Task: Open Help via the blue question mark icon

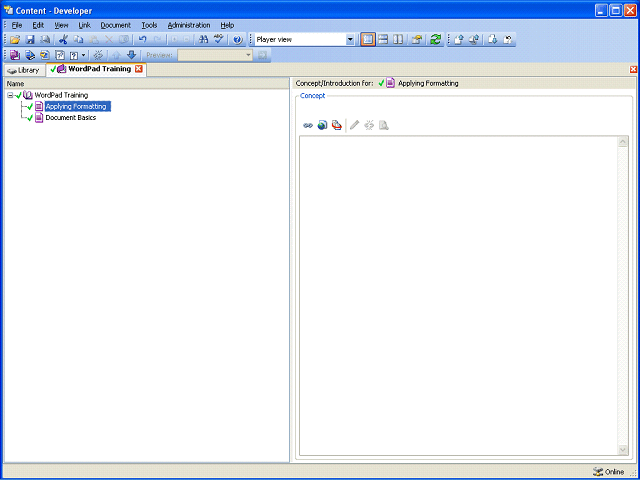Action: (238, 40)
